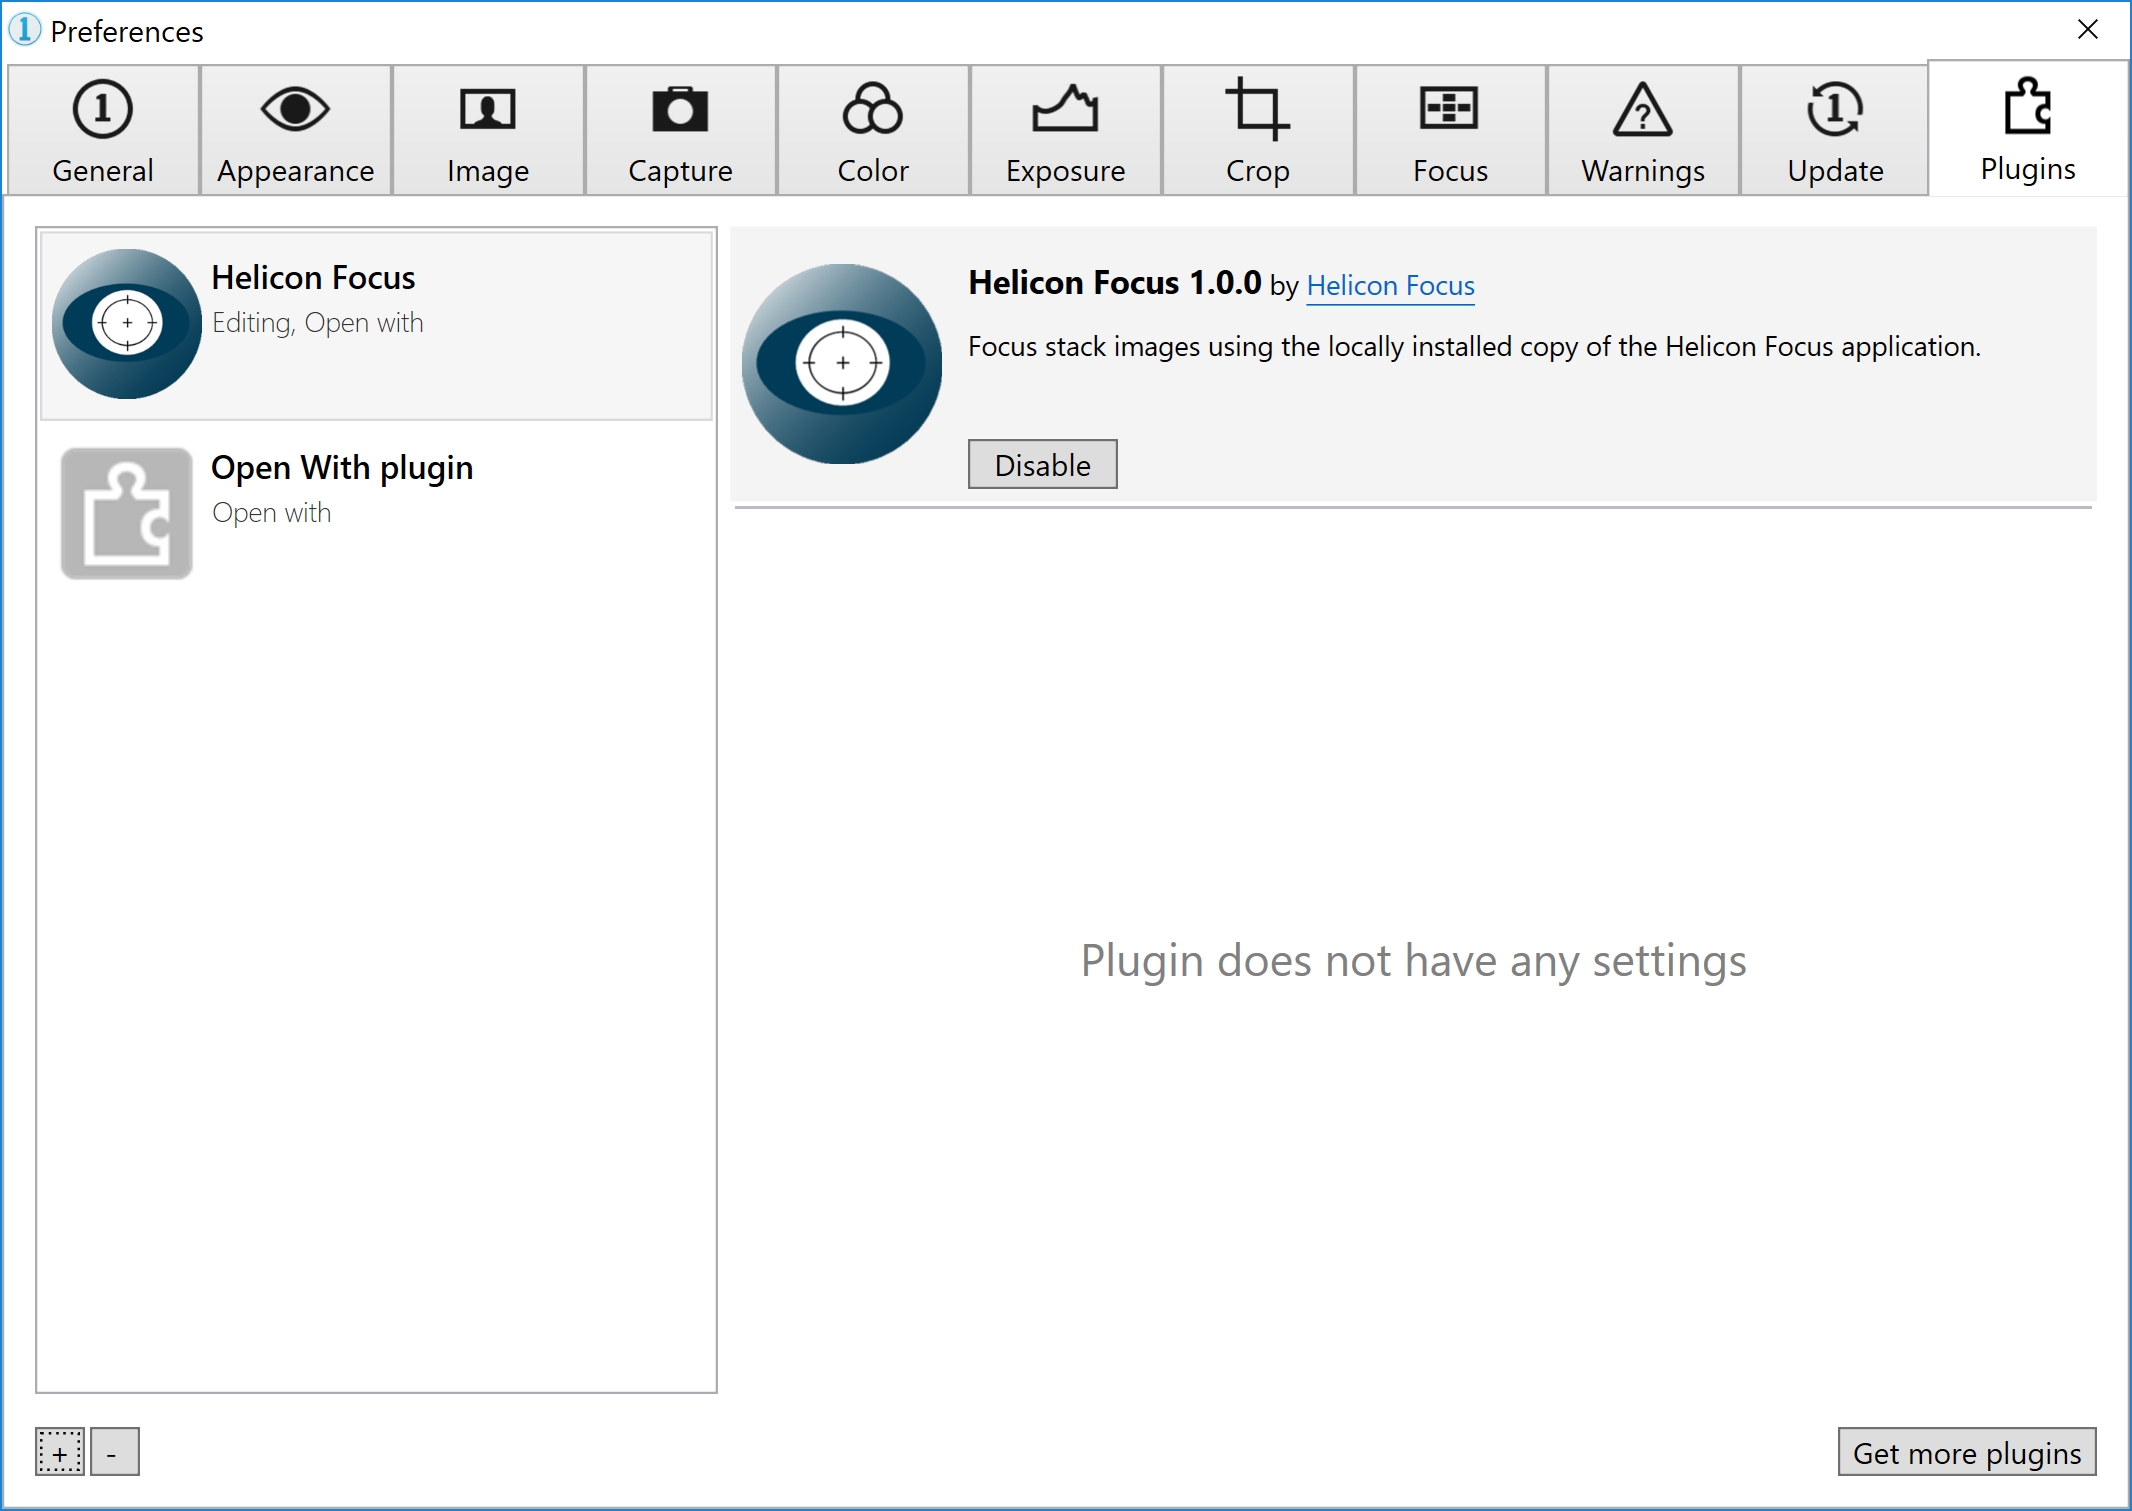This screenshot has height=1511, width=2132.
Task: Open Capture settings via the camera icon
Action: tap(681, 110)
